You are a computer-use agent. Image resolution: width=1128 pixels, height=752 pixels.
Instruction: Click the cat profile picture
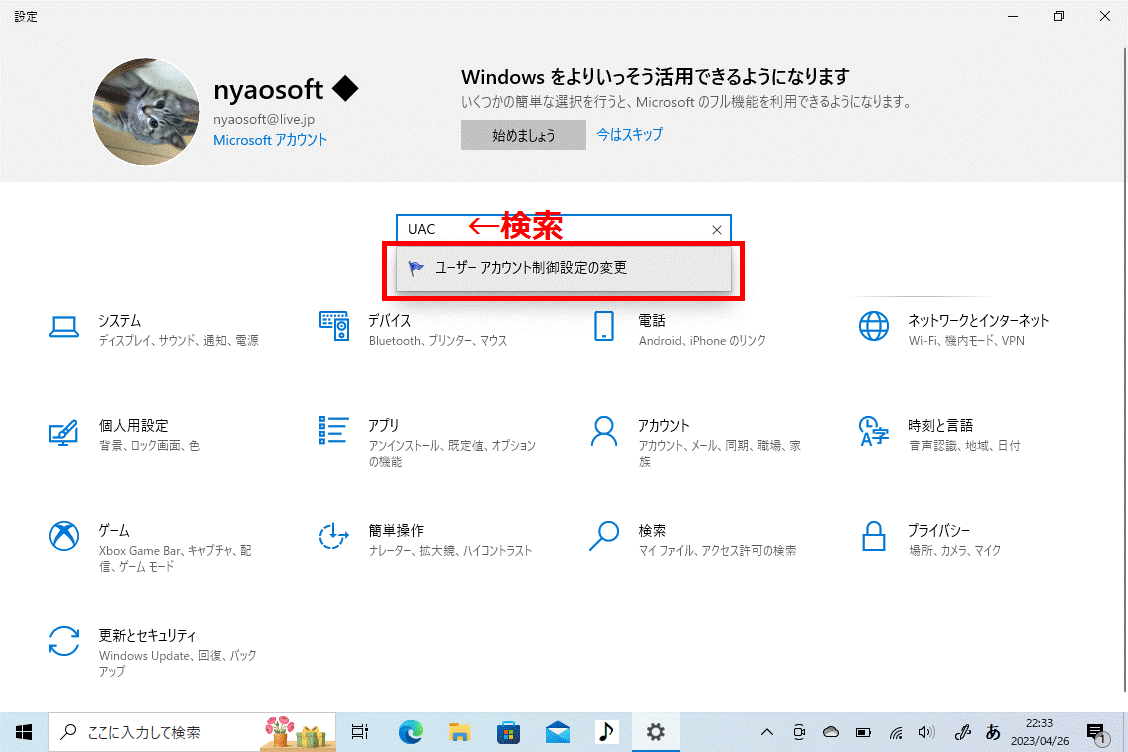pyautogui.click(x=146, y=112)
